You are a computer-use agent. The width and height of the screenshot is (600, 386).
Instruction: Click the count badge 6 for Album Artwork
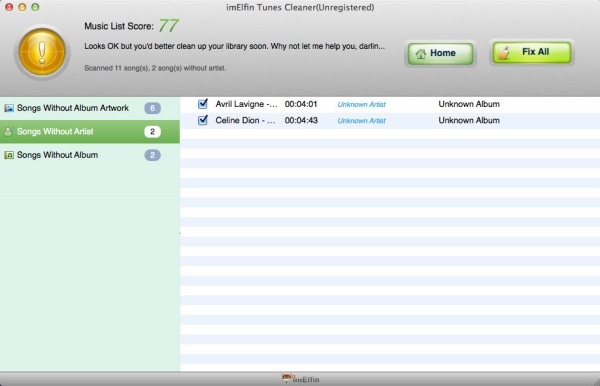tap(152, 108)
